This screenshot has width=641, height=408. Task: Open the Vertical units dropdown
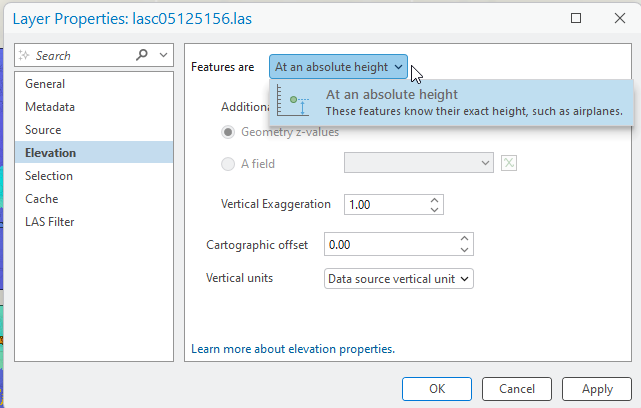click(x=399, y=279)
